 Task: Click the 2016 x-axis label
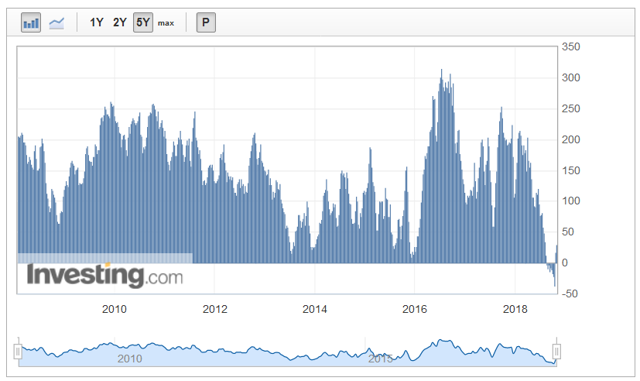click(415, 309)
